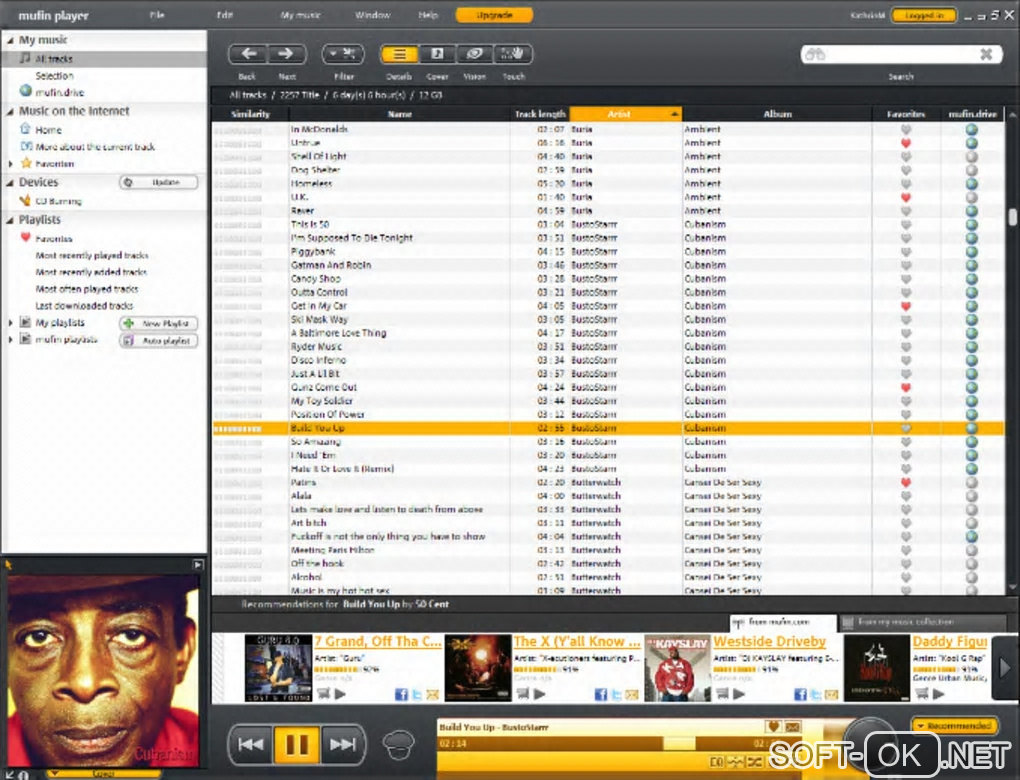Collapse the Music on the Internet section
The height and width of the screenshot is (780, 1020).
[x=10, y=112]
